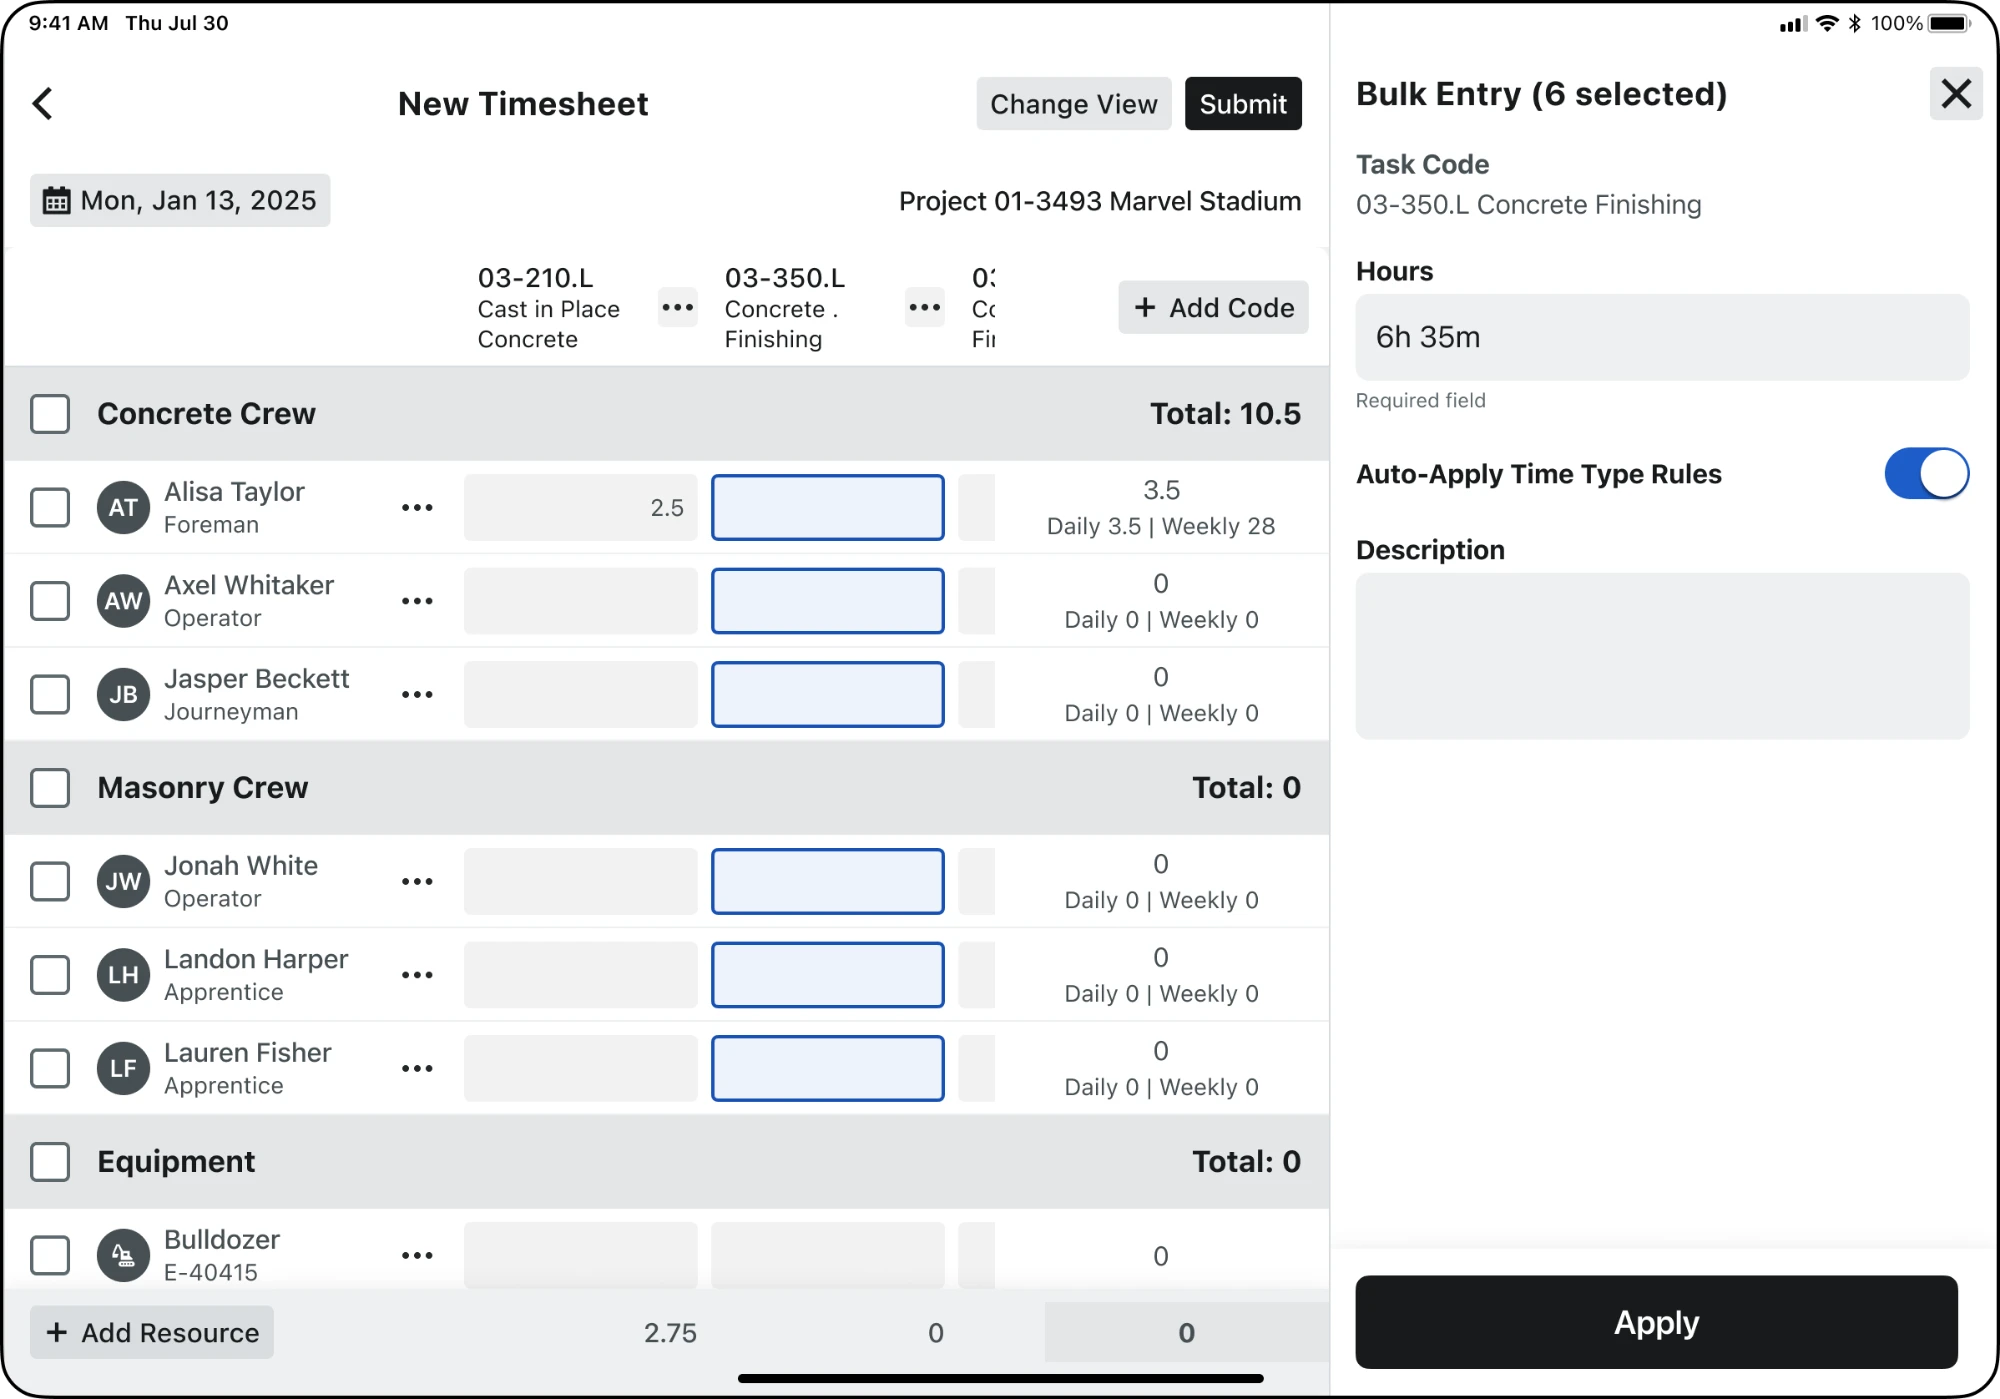The image size is (2000, 1399).
Task: Open more options for Axel Whitaker
Action: tap(417, 601)
